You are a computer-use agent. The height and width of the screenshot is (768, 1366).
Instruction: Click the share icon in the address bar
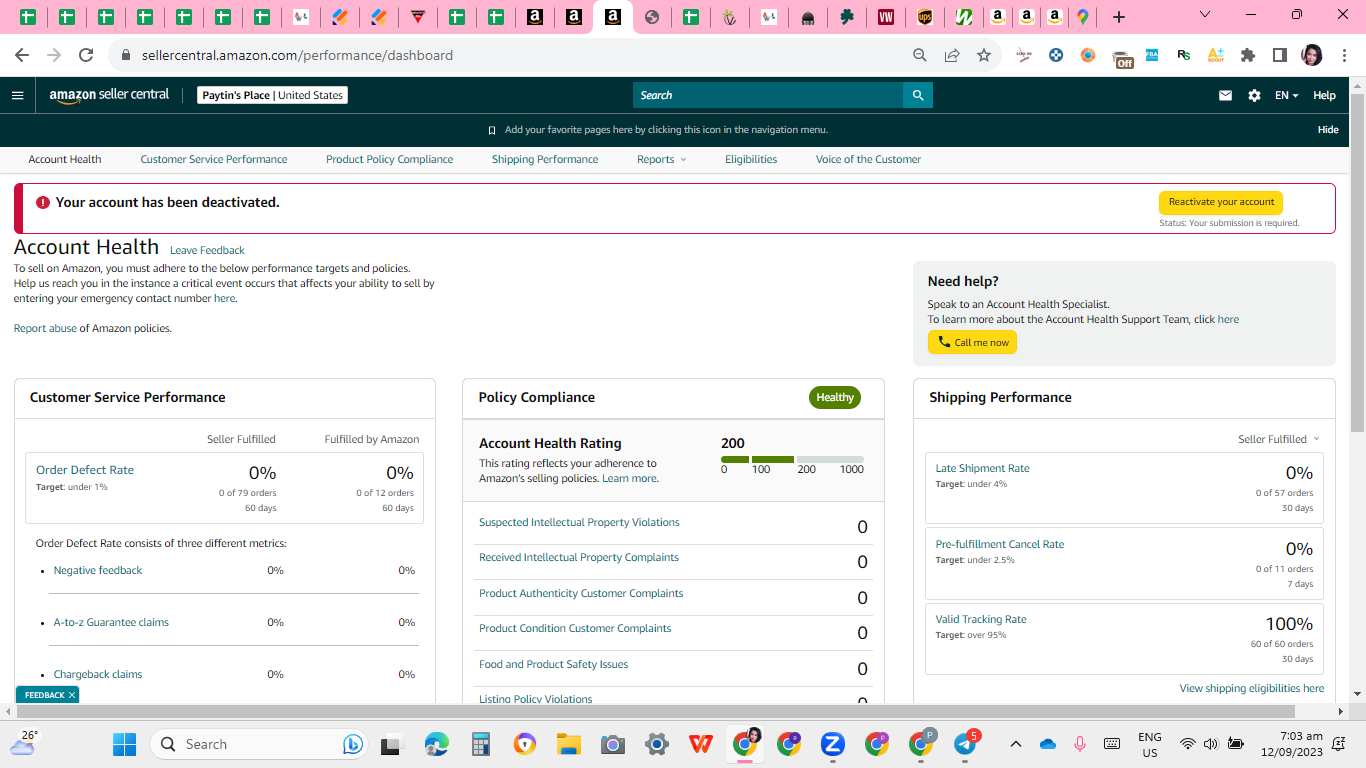(952, 55)
